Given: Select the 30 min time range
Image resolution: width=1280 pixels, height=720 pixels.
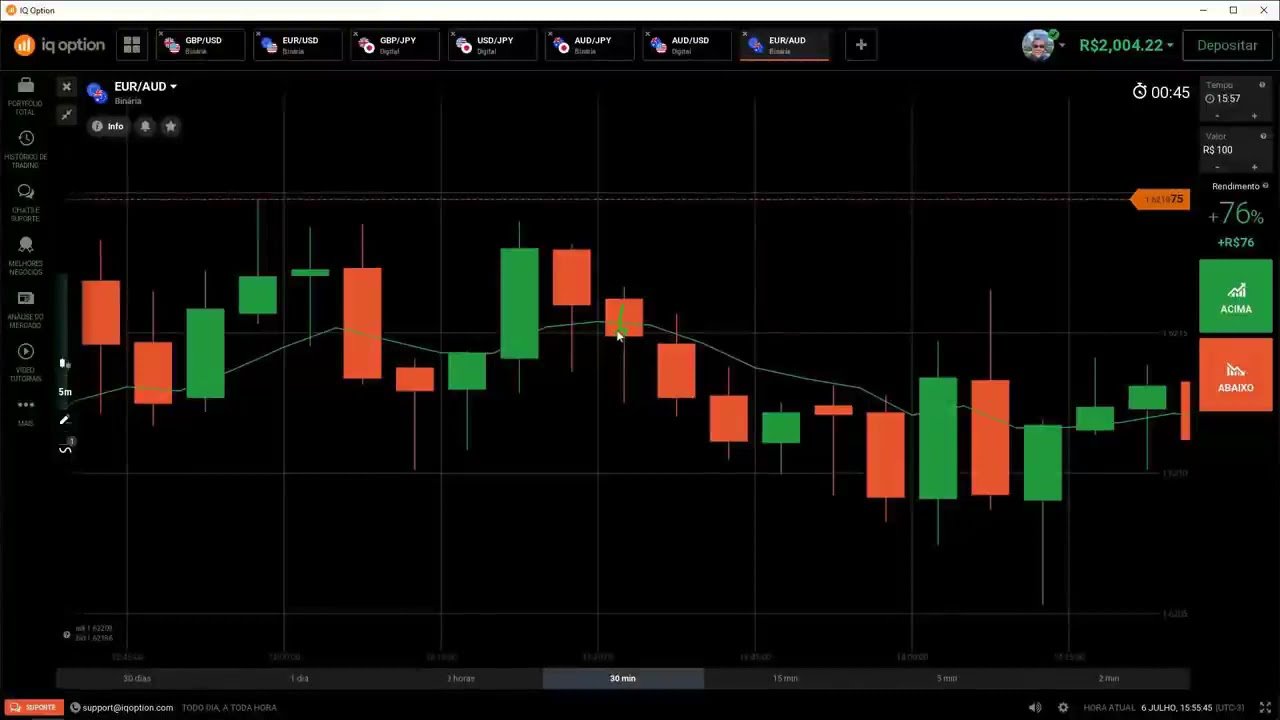Looking at the screenshot, I should pyautogui.click(x=623, y=678).
